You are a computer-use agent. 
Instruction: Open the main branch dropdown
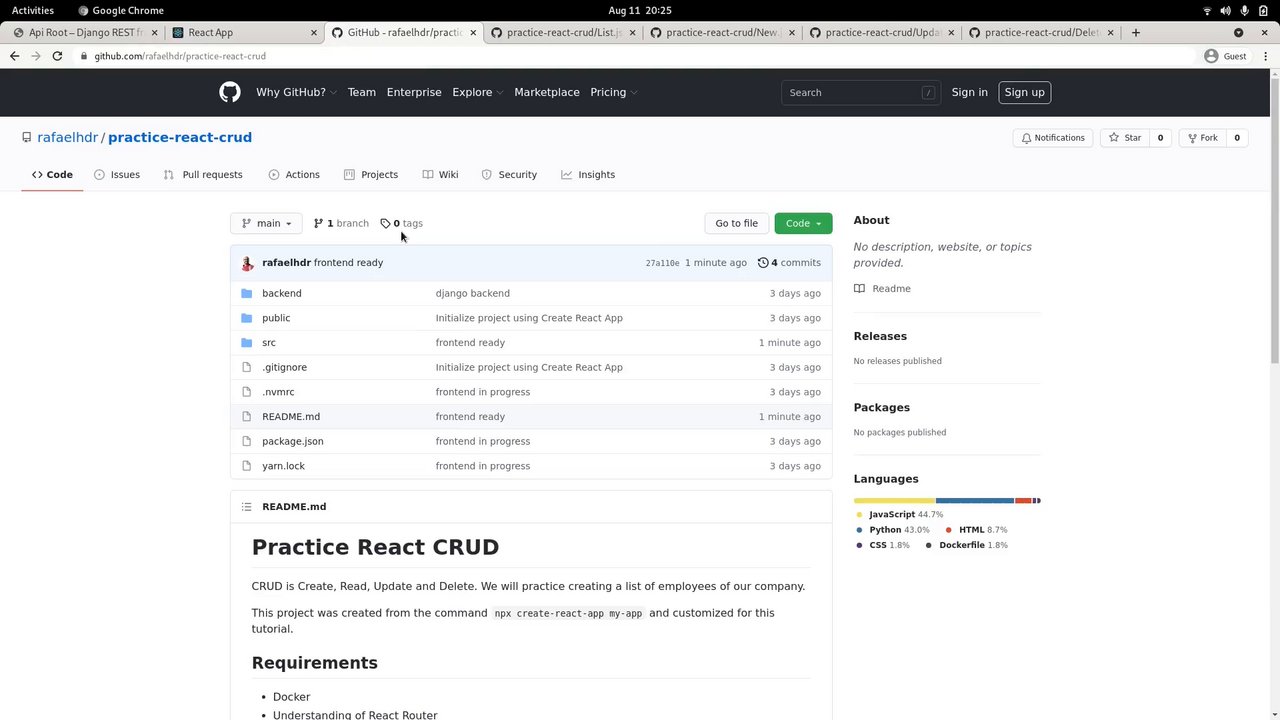click(x=266, y=223)
